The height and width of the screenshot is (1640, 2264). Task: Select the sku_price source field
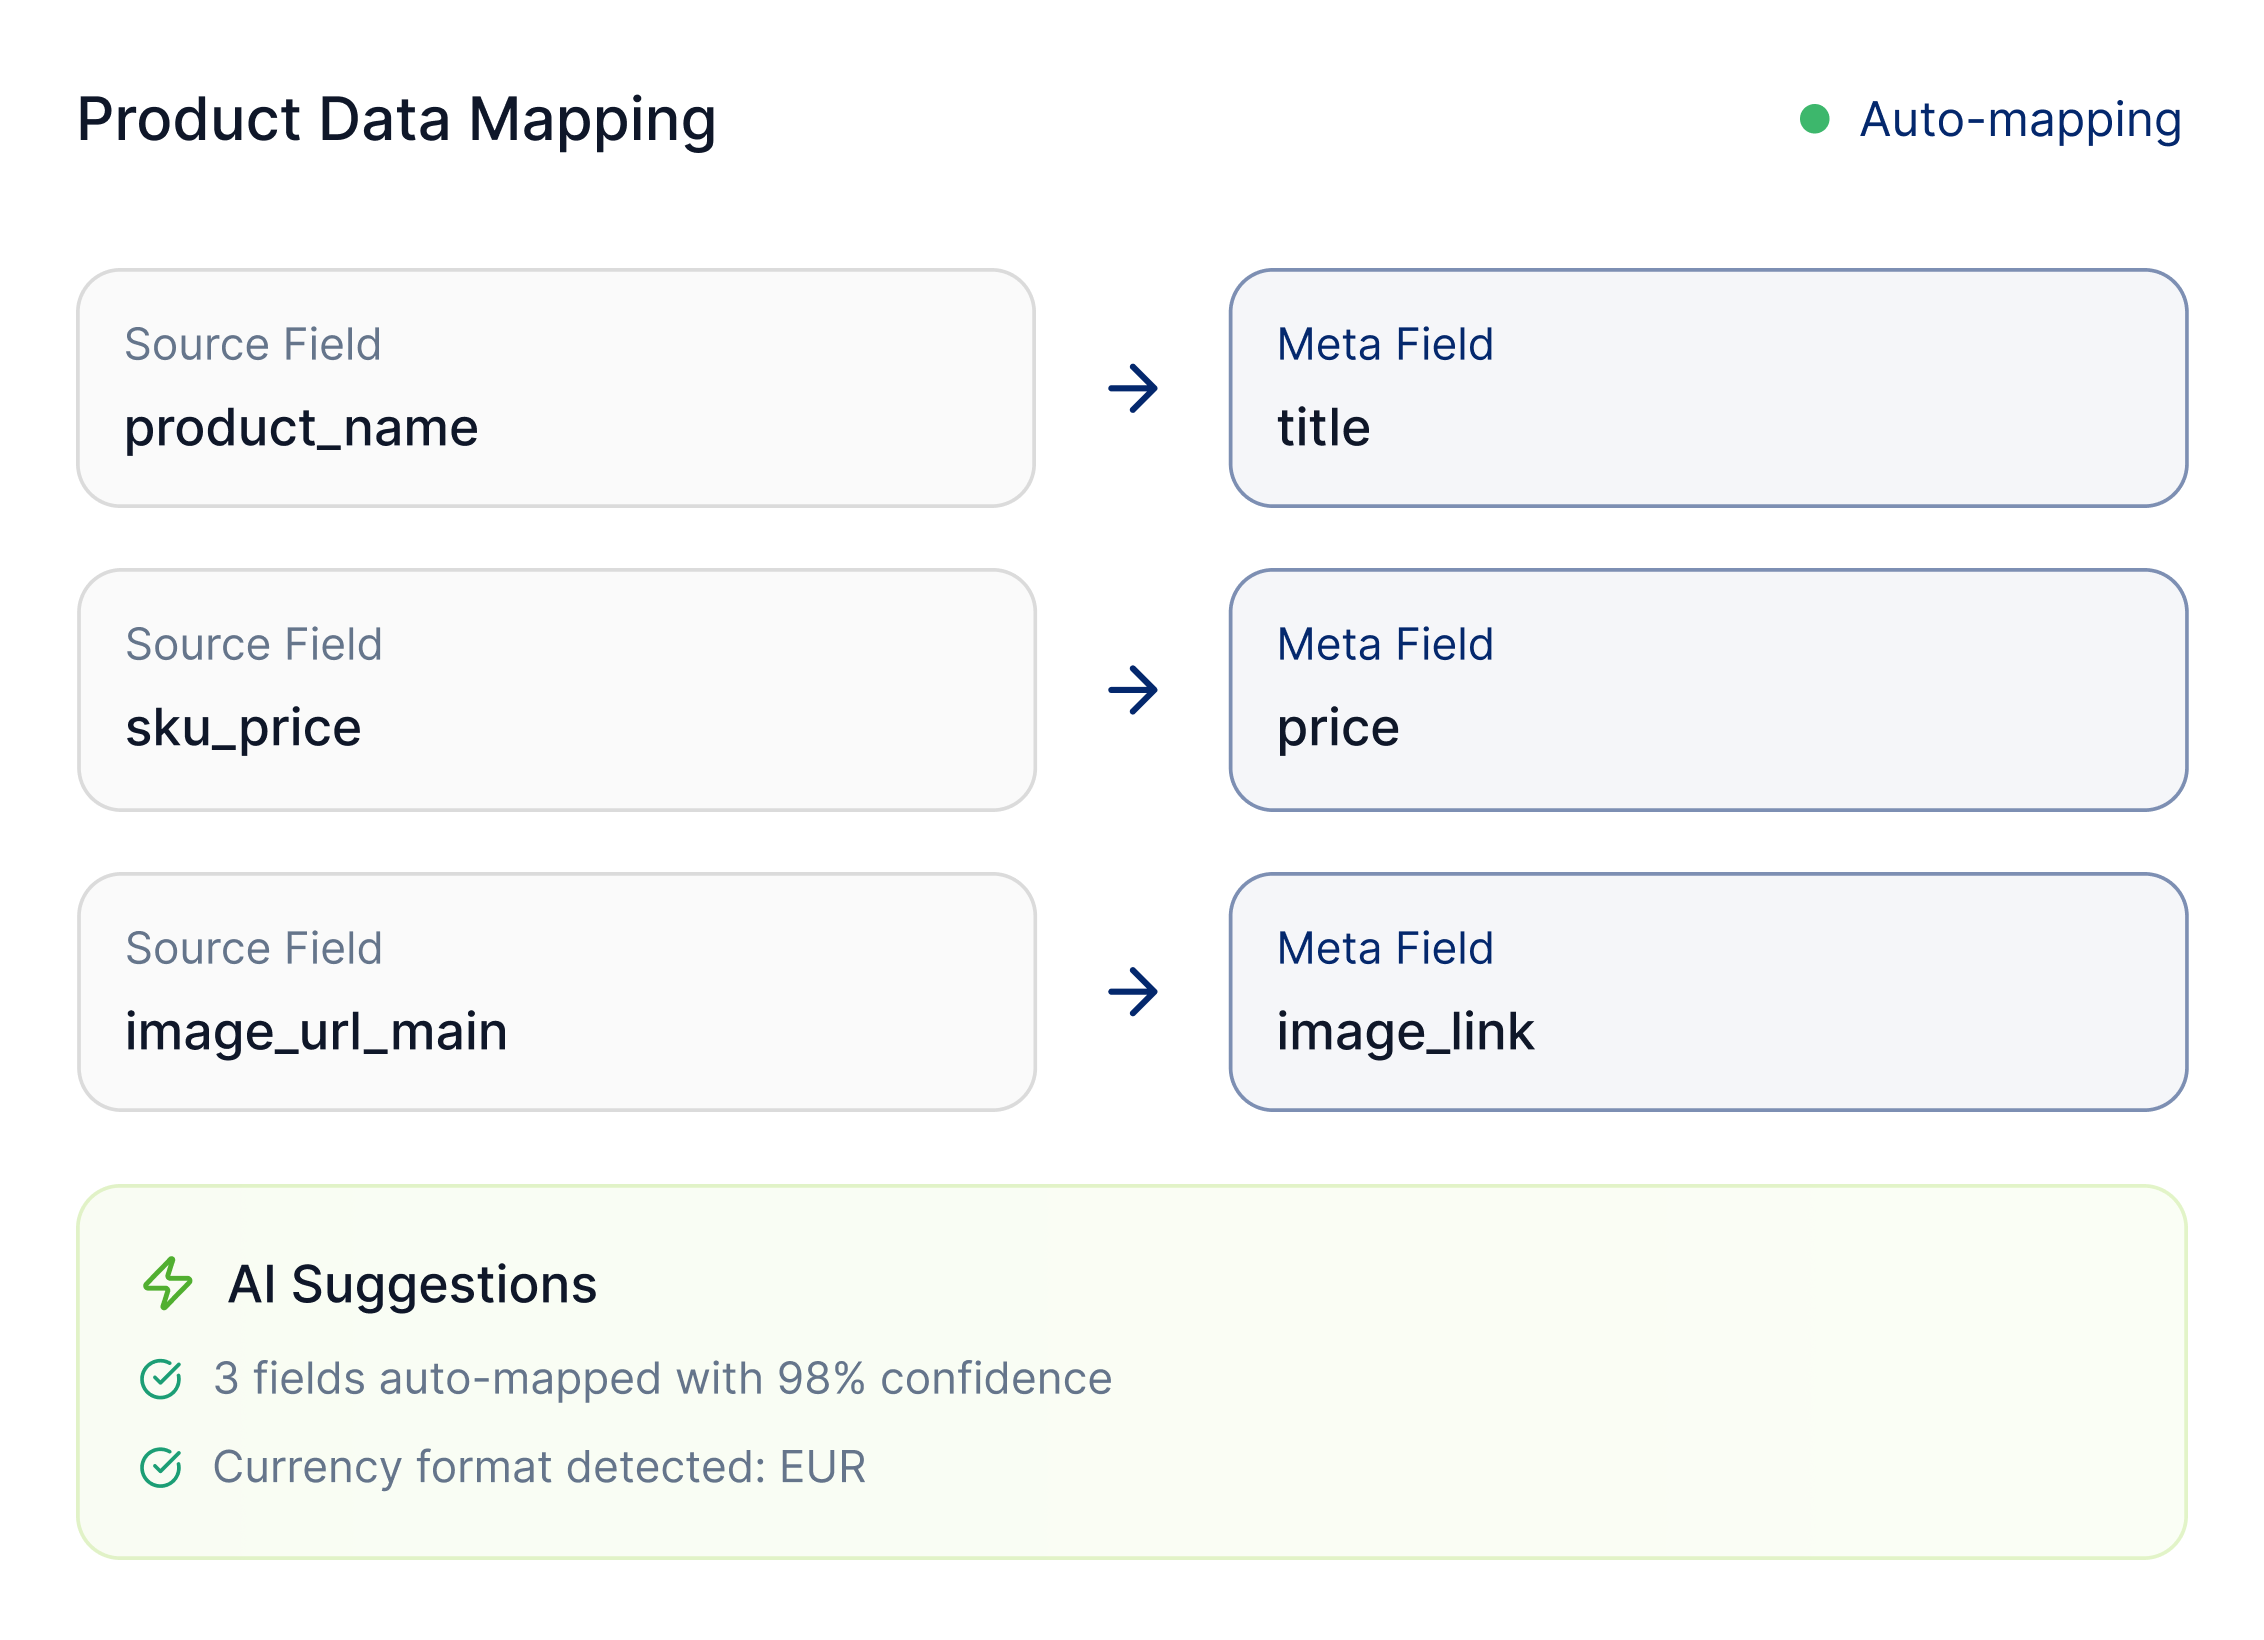tap(556, 690)
